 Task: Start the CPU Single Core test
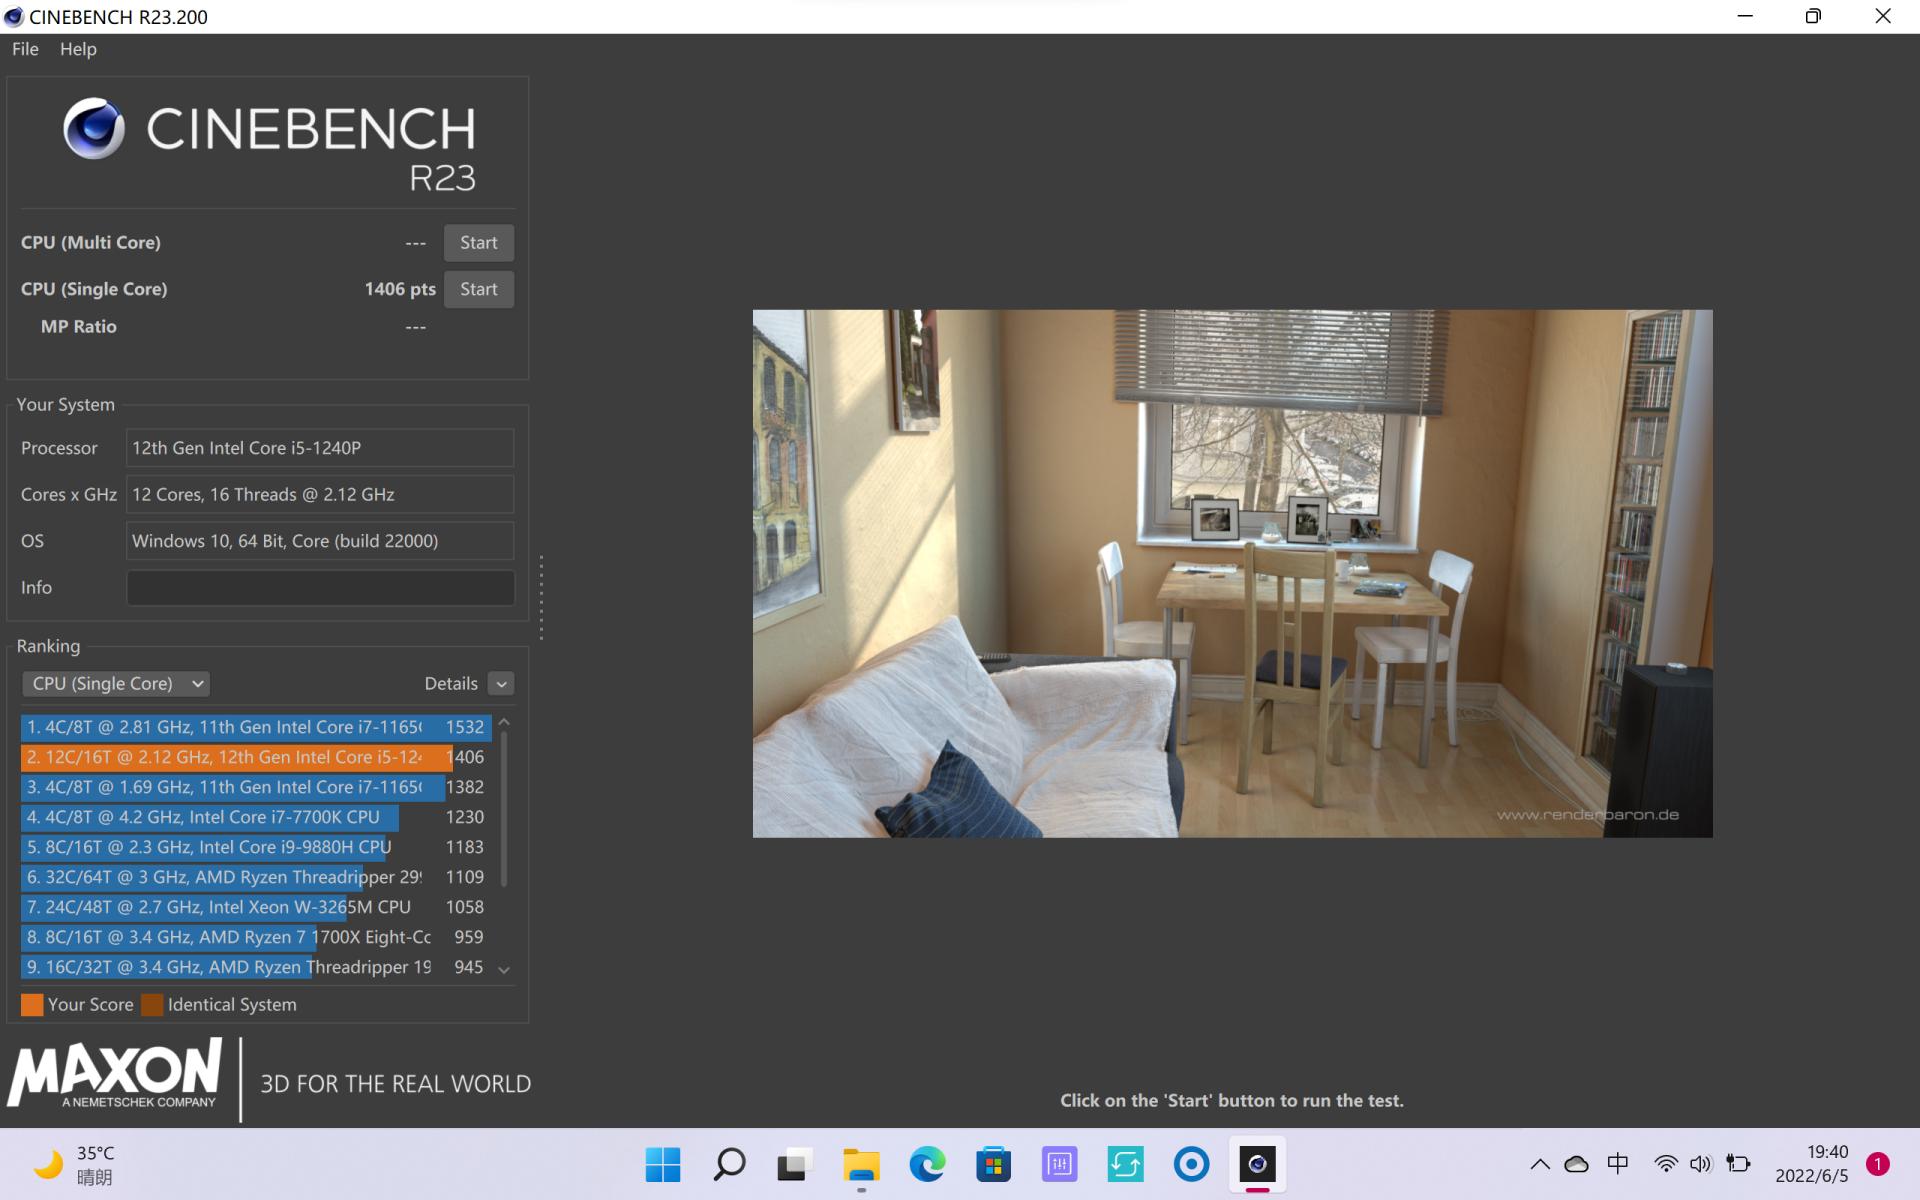pos(478,289)
